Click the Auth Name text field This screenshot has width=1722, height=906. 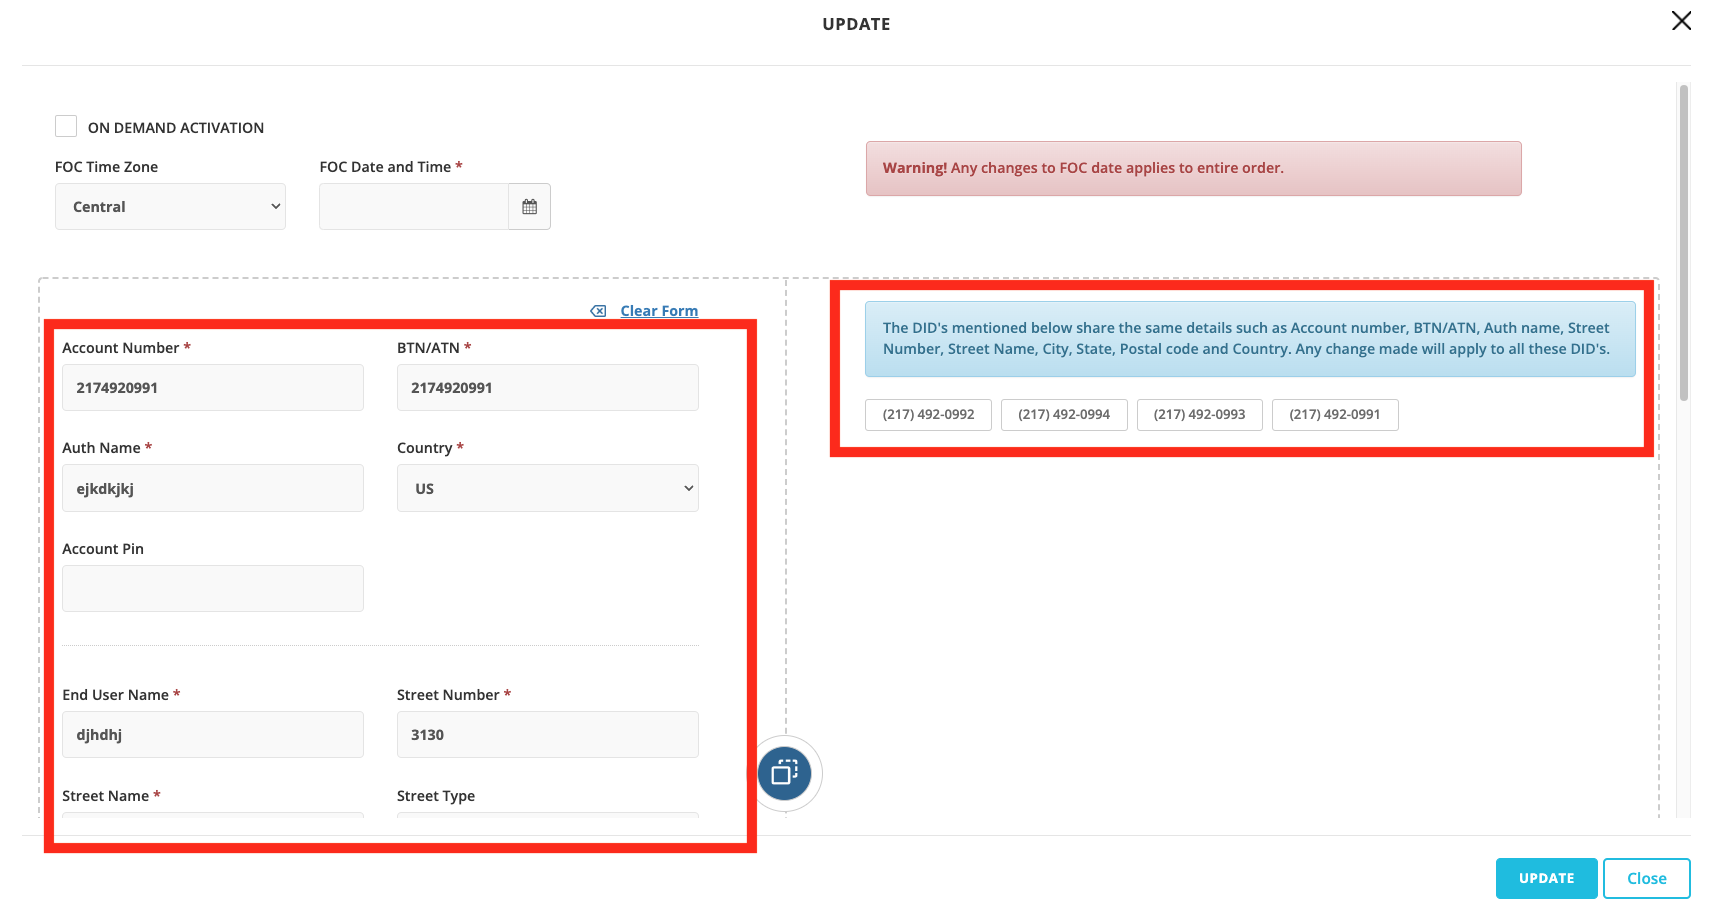point(212,489)
